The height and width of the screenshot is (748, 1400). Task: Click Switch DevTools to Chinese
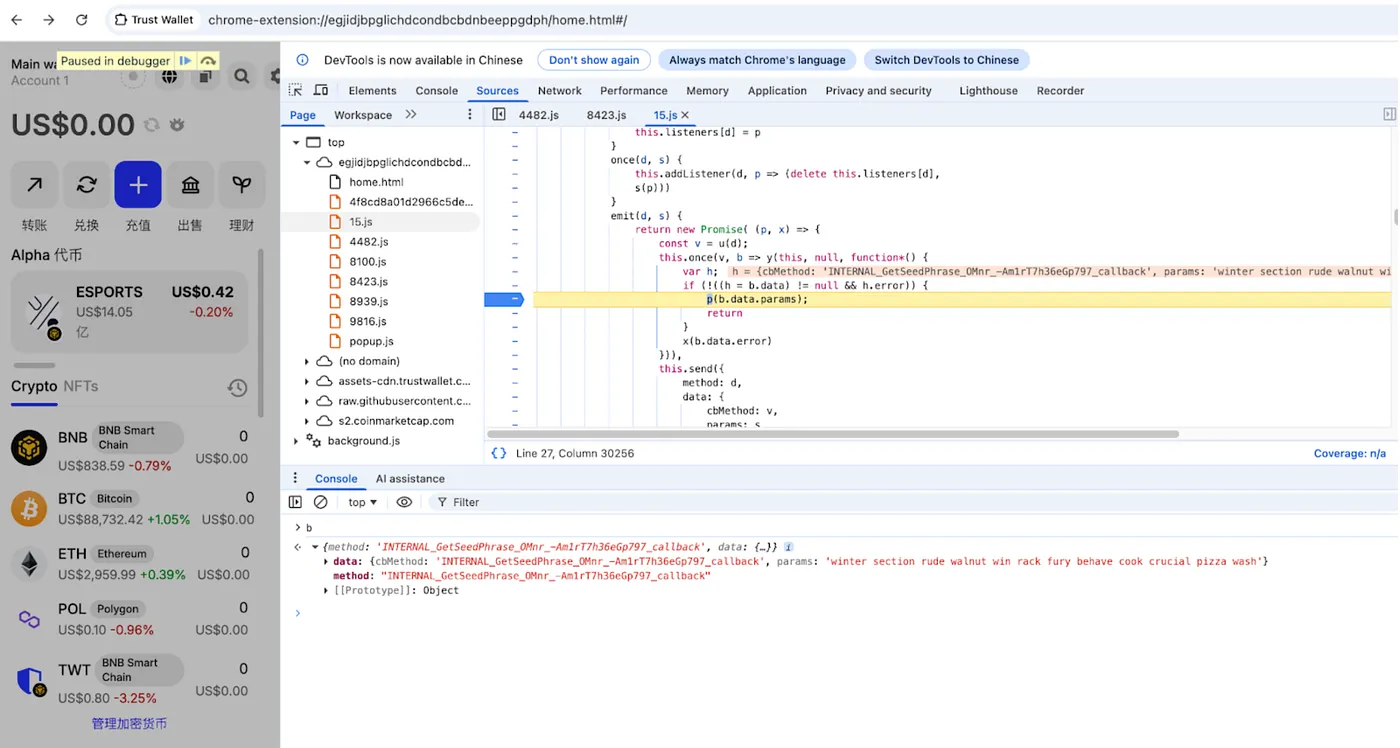[x=946, y=60]
